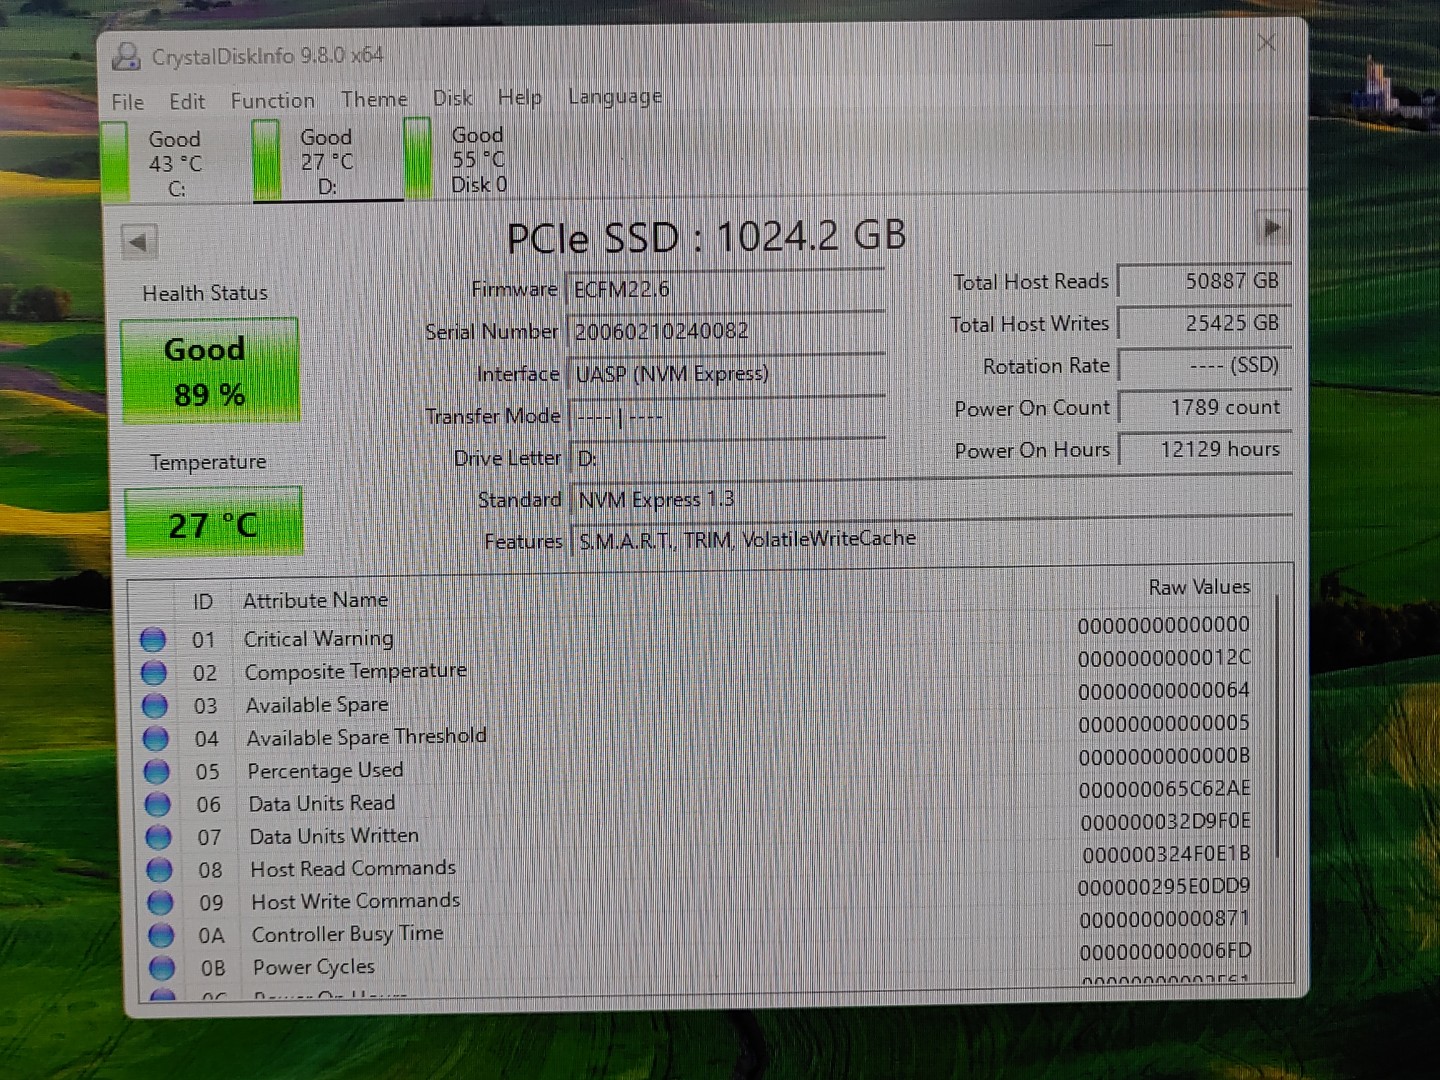Click raw value 000000065C62AE

1164,789
